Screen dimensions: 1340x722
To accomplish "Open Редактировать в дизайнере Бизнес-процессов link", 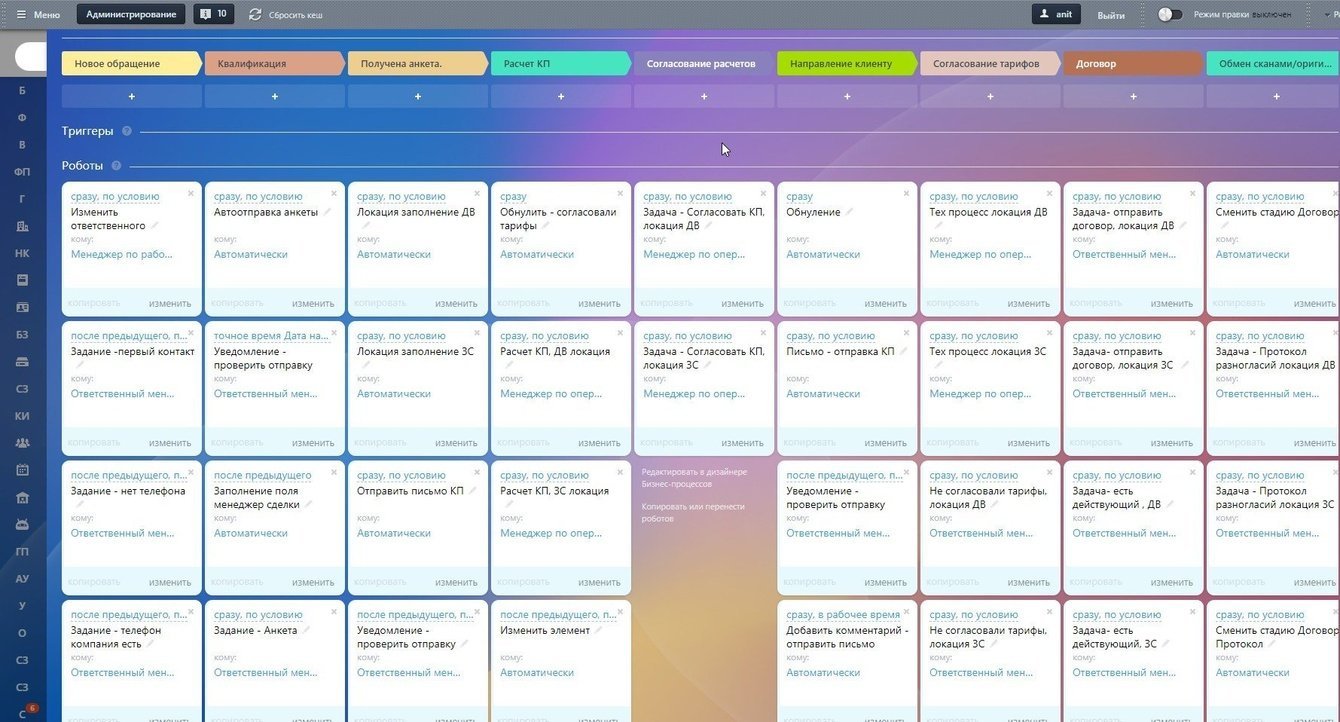I will [693, 477].
